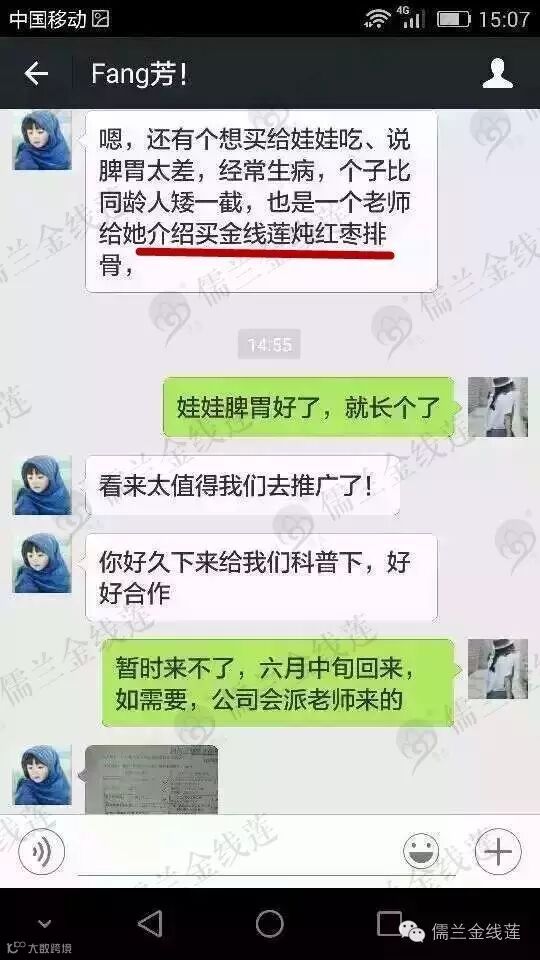
Task: Tap the 14:55 timestamp label
Action: point(270,345)
